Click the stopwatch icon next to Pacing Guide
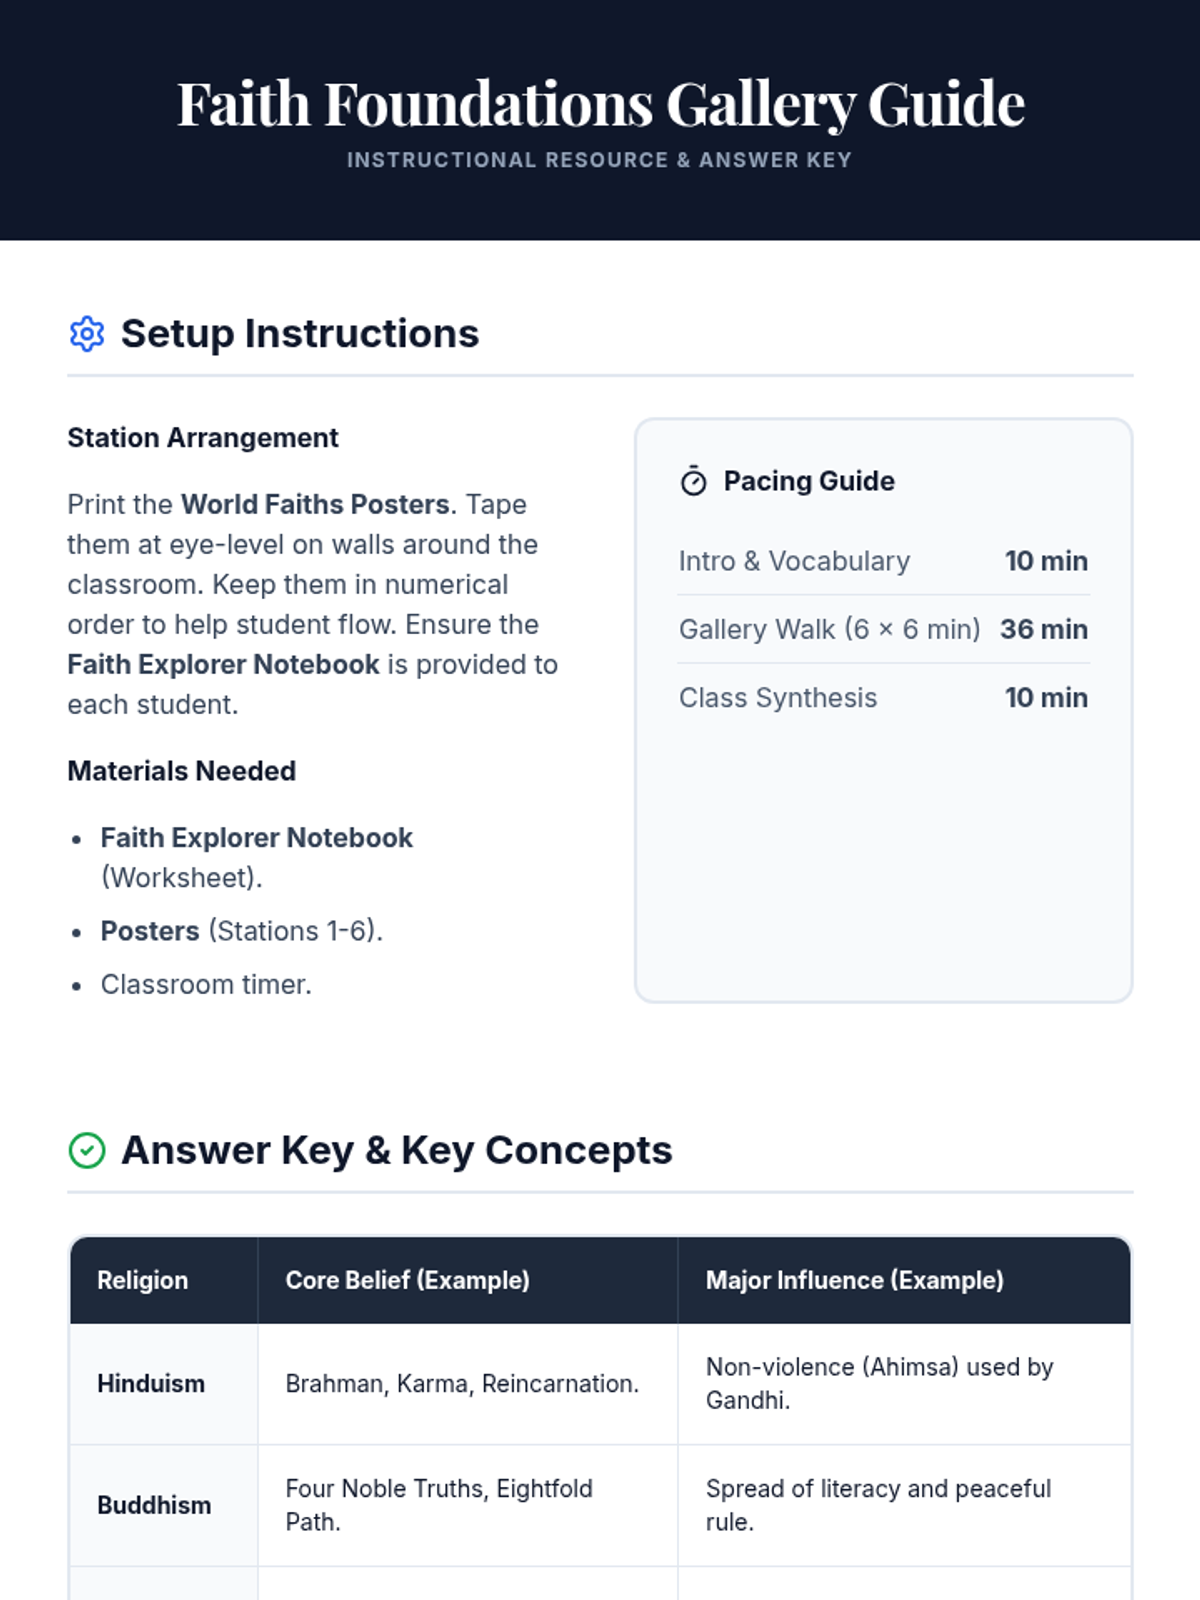1200x1600 pixels. (x=693, y=481)
